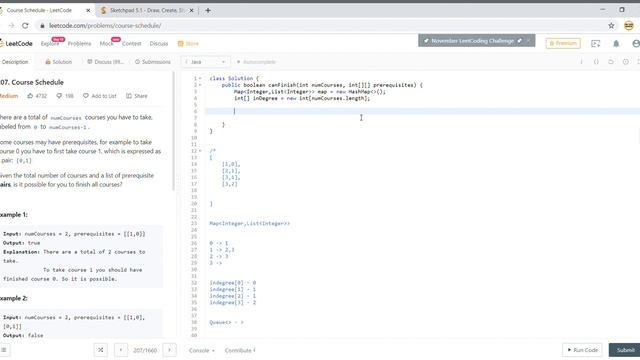The width and height of the screenshot is (640, 360).
Task: Click Add to List
Action: 100,96
